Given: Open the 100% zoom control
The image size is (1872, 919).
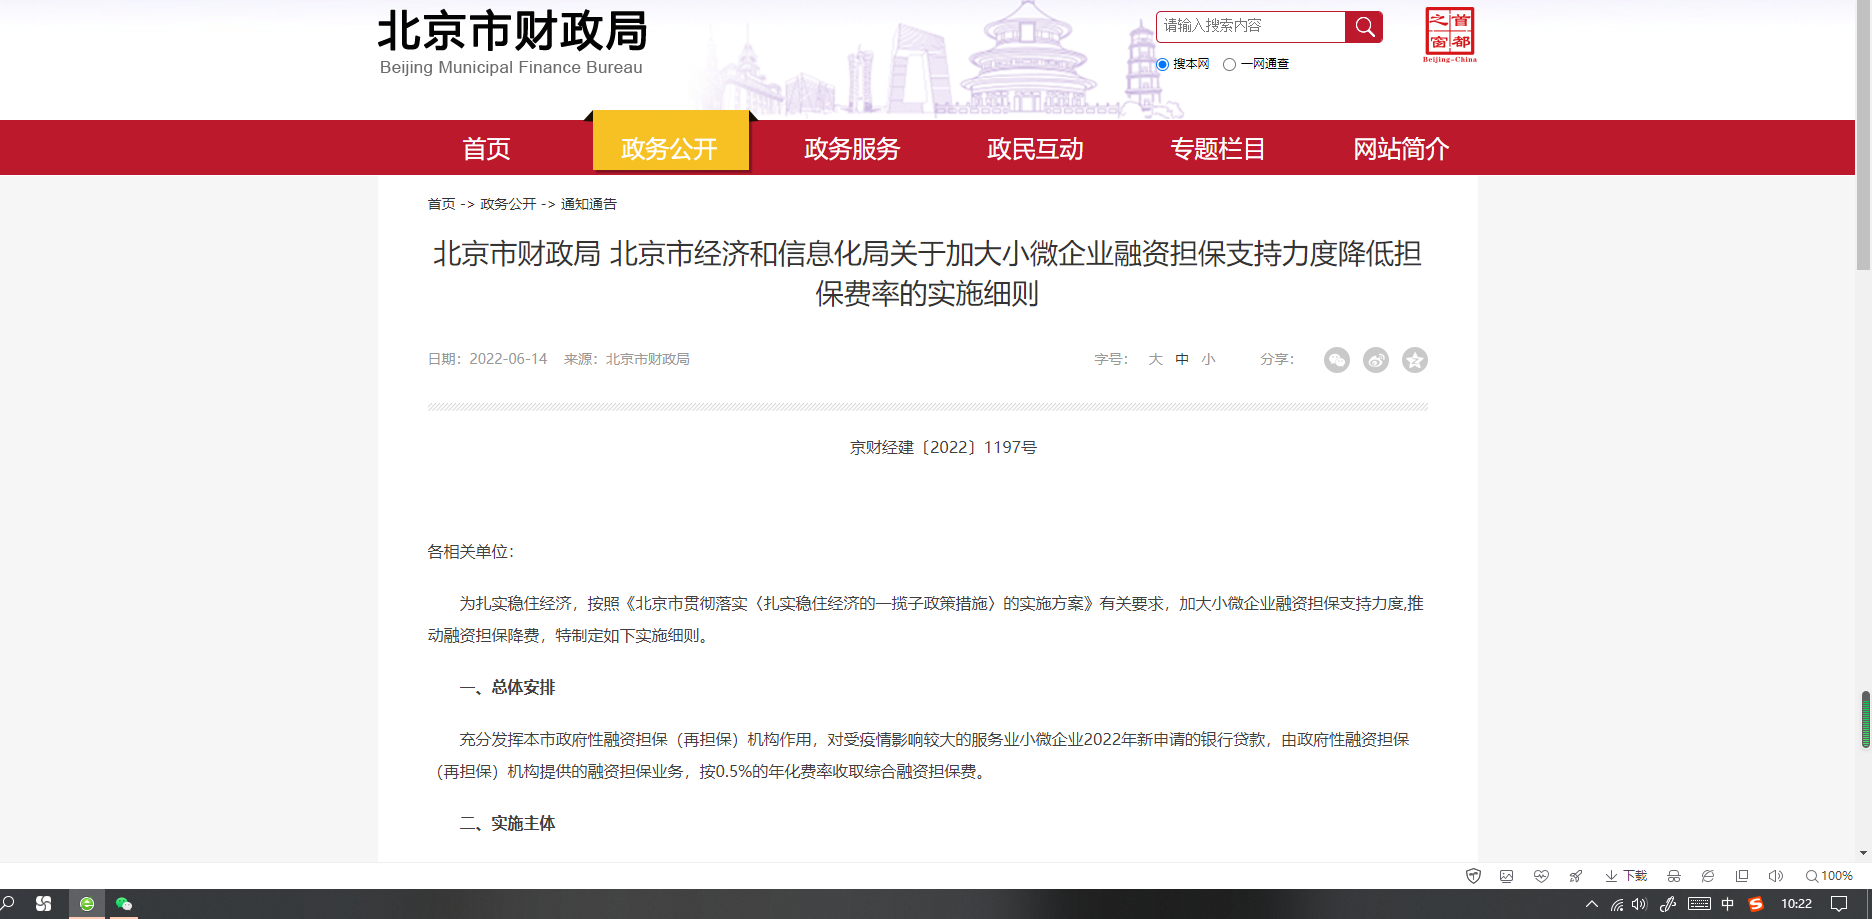Looking at the screenshot, I should click(x=1829, y=876).
